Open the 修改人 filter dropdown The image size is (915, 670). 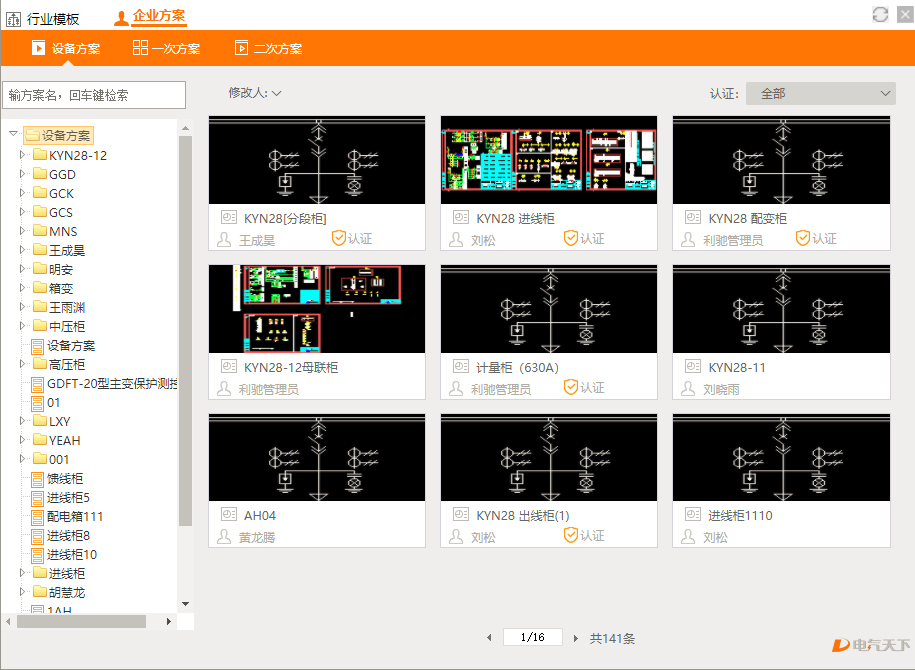click(255, 93)
